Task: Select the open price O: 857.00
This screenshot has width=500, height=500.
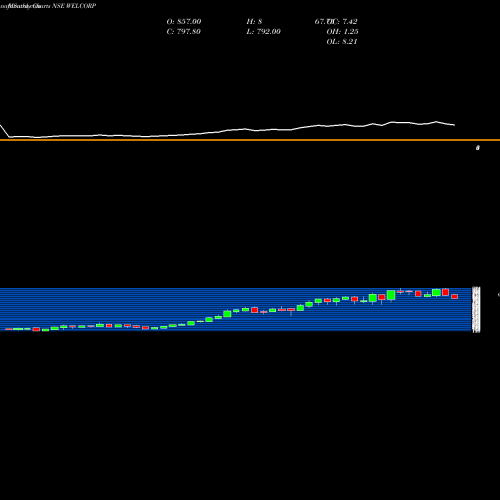Action: [184, 21]
